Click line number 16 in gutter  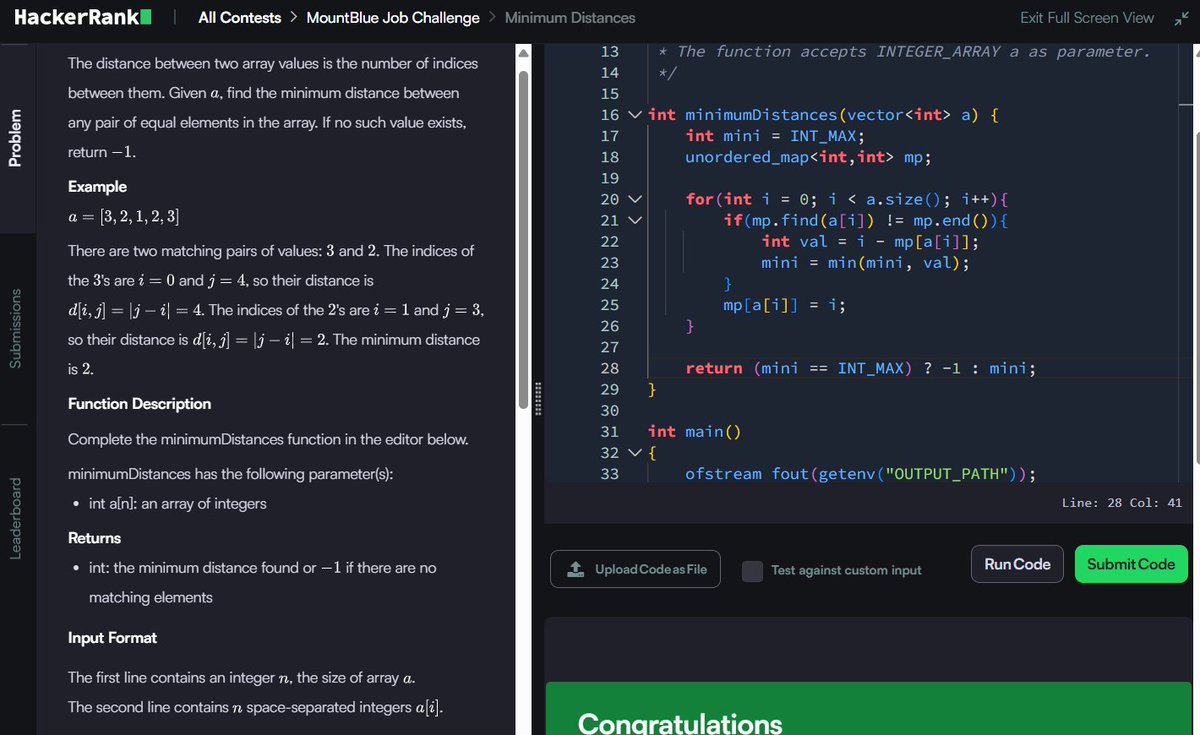(610, 115)
